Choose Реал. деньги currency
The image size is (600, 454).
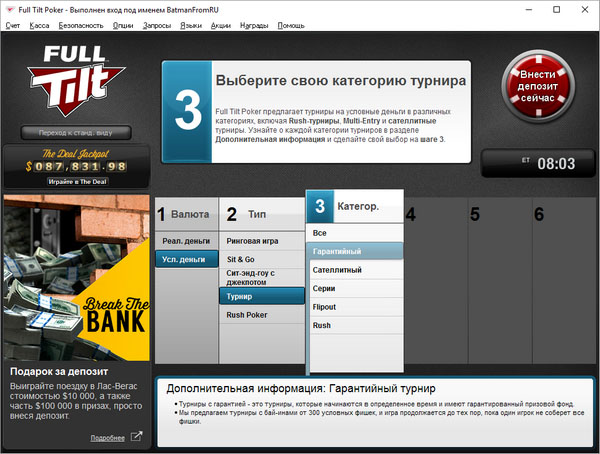pyautogui.click(x=186, y=241)
